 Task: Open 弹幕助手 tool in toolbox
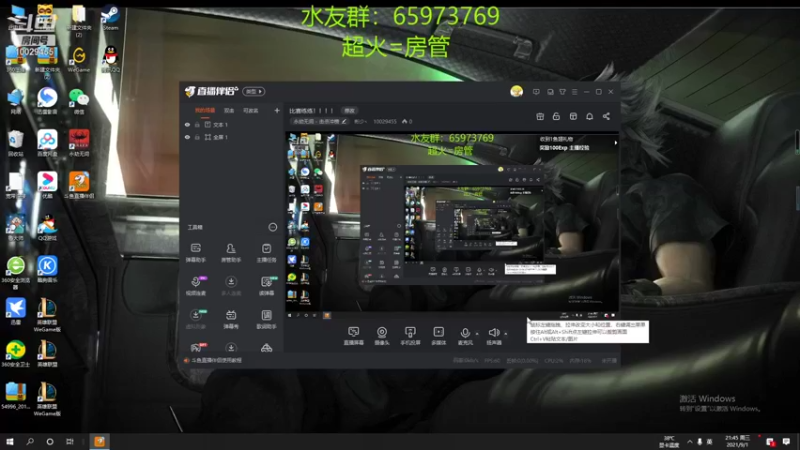point(195,253)
